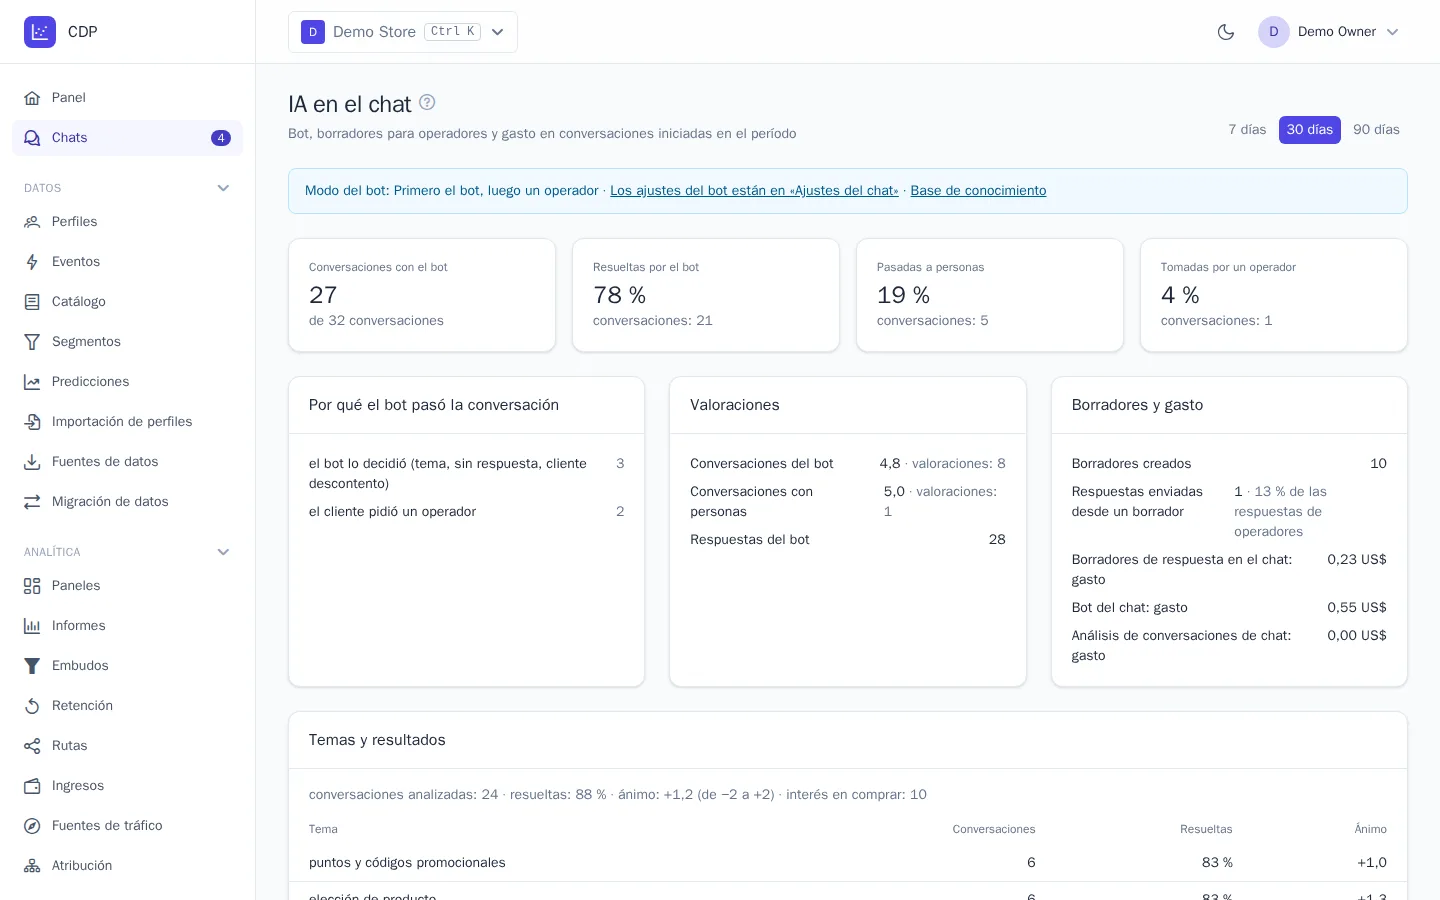Click the Predicciones chart icon
Viewport: 1440px width, 900px height.
(x=32, y=382)
